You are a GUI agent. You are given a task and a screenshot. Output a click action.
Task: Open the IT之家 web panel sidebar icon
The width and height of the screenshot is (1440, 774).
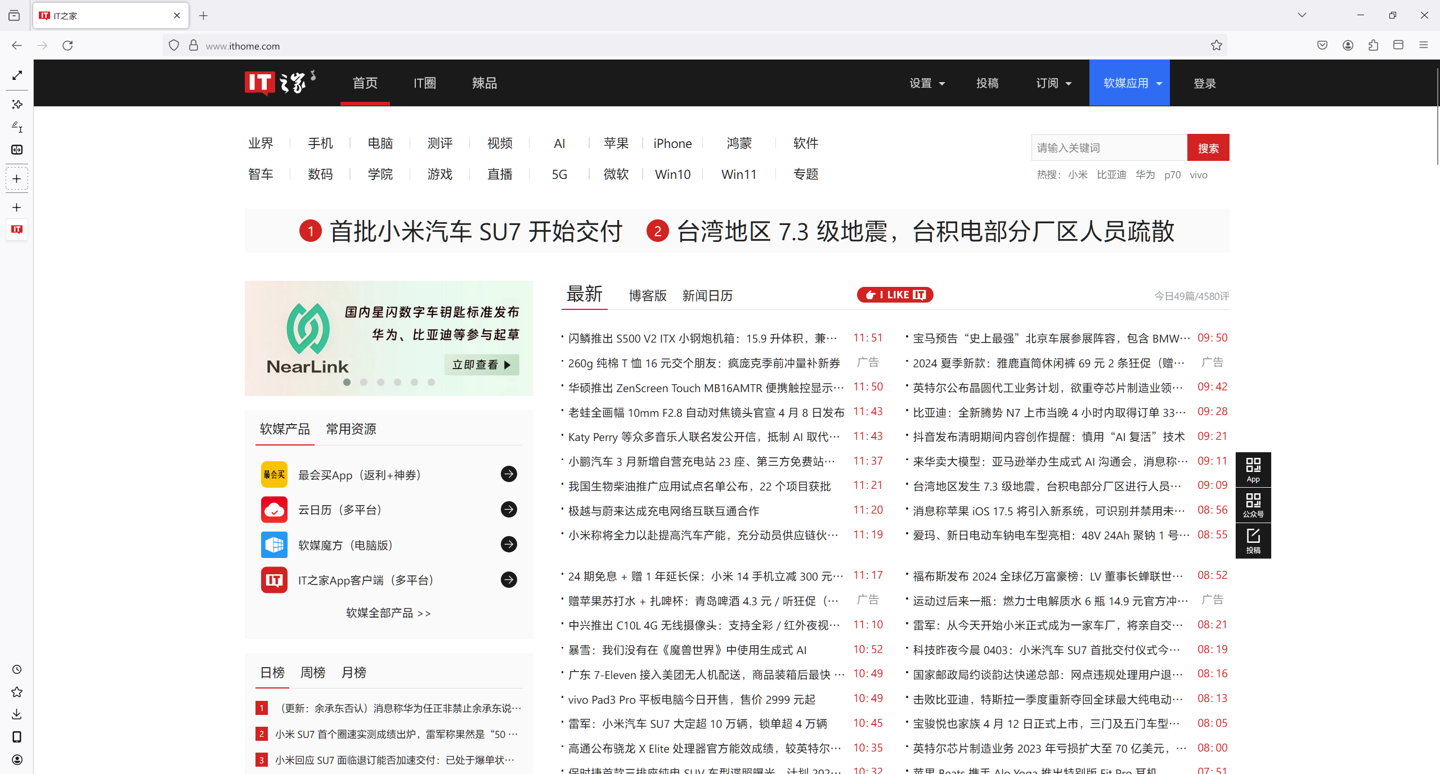[x=17, y=230]
